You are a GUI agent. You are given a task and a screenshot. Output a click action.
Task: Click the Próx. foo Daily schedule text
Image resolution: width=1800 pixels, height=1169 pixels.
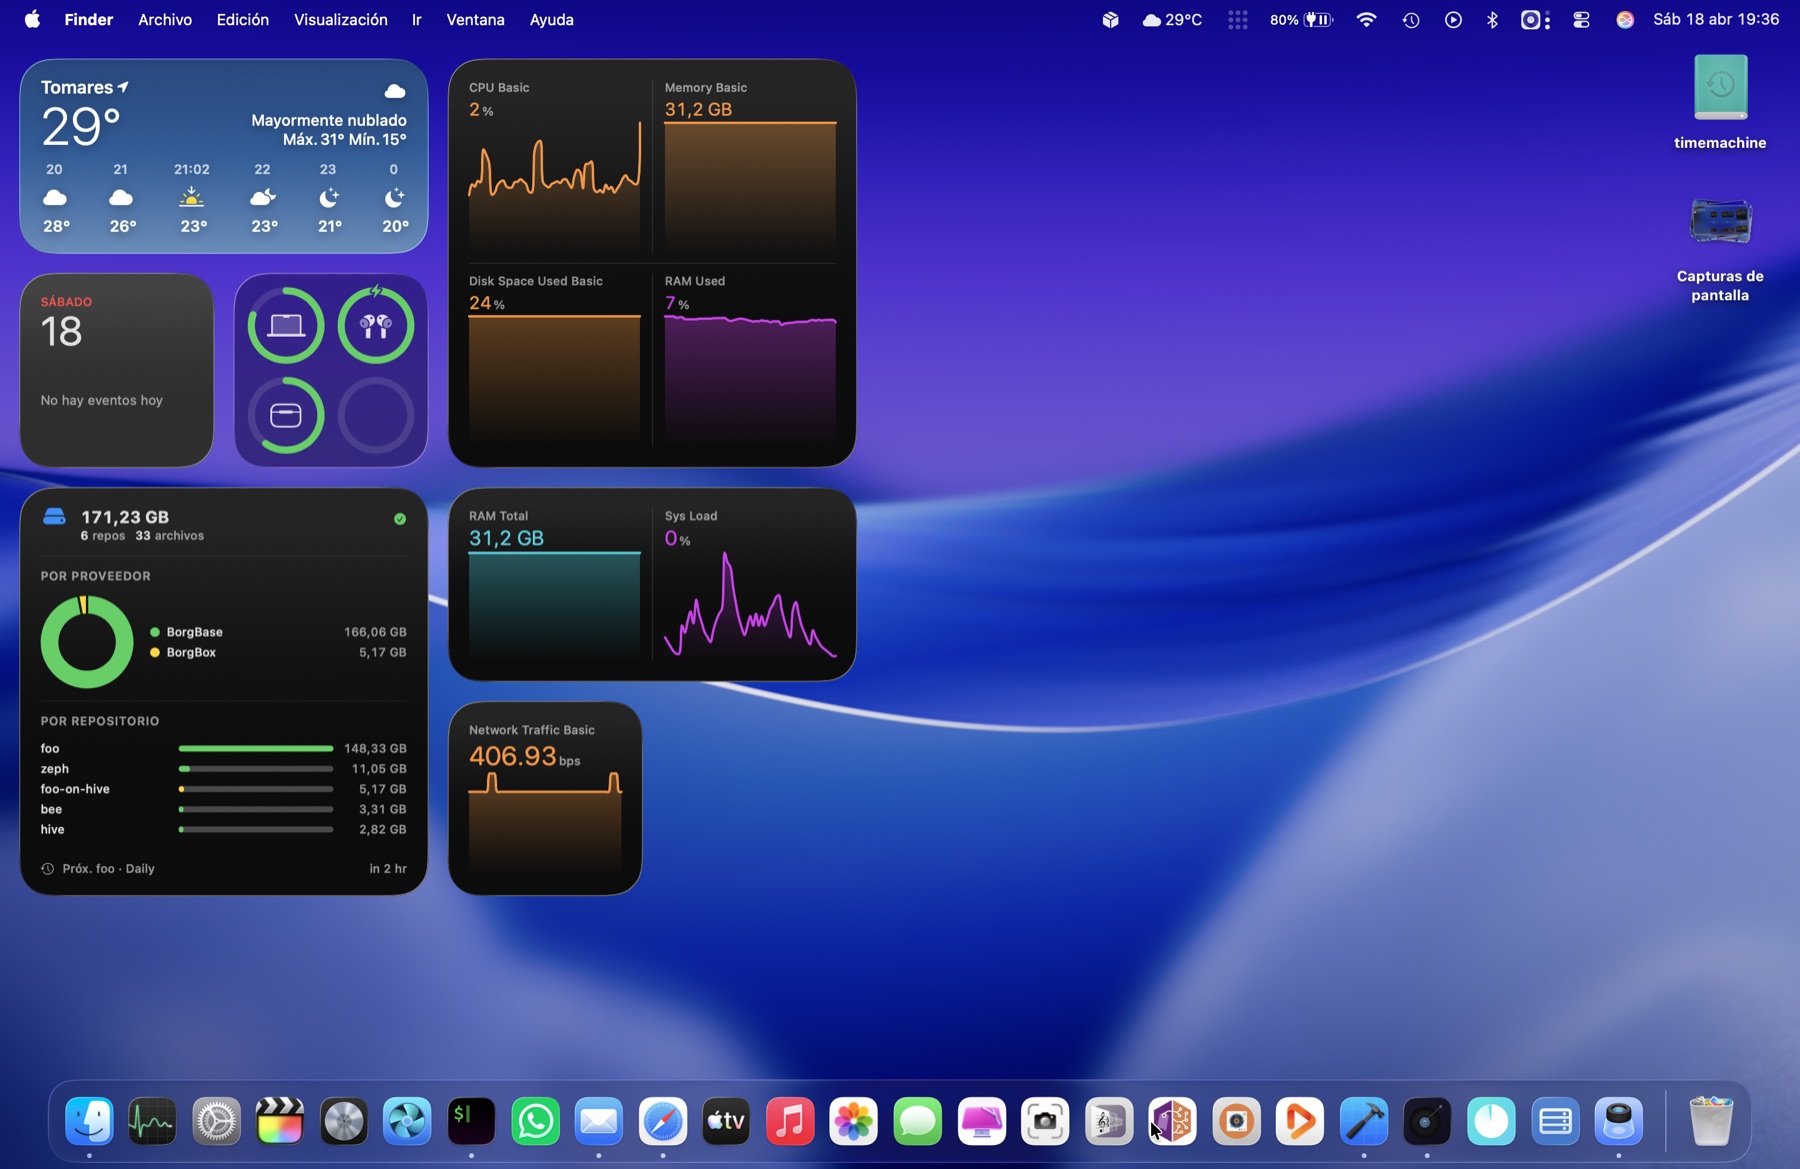coord(108,868)
